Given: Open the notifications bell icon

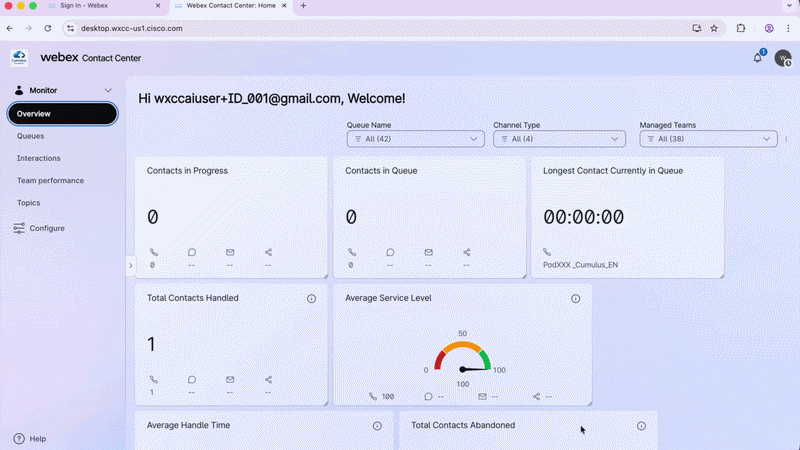Looking at the screenshot, I should click(758, 58).
